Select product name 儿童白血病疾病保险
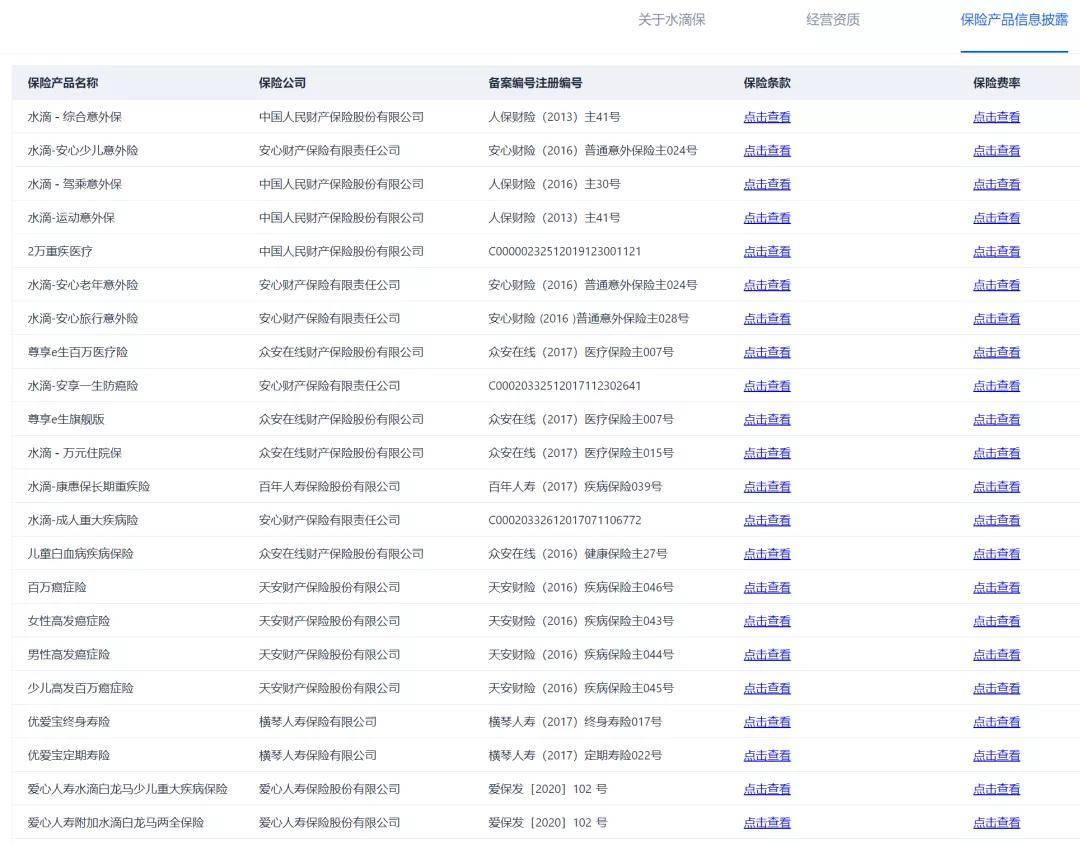Screen dimensions: 1080x844 [80, 554]
